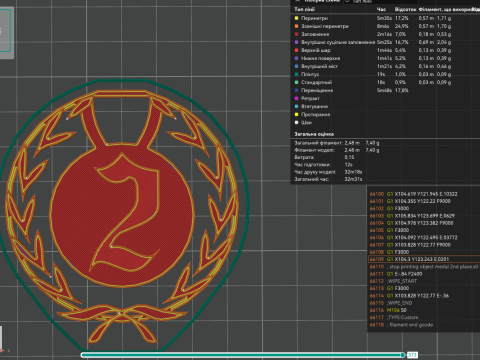Click the yellow Протирання color swatch
Image resolution: width=480 pixels, height=360 pixels.
296,114
